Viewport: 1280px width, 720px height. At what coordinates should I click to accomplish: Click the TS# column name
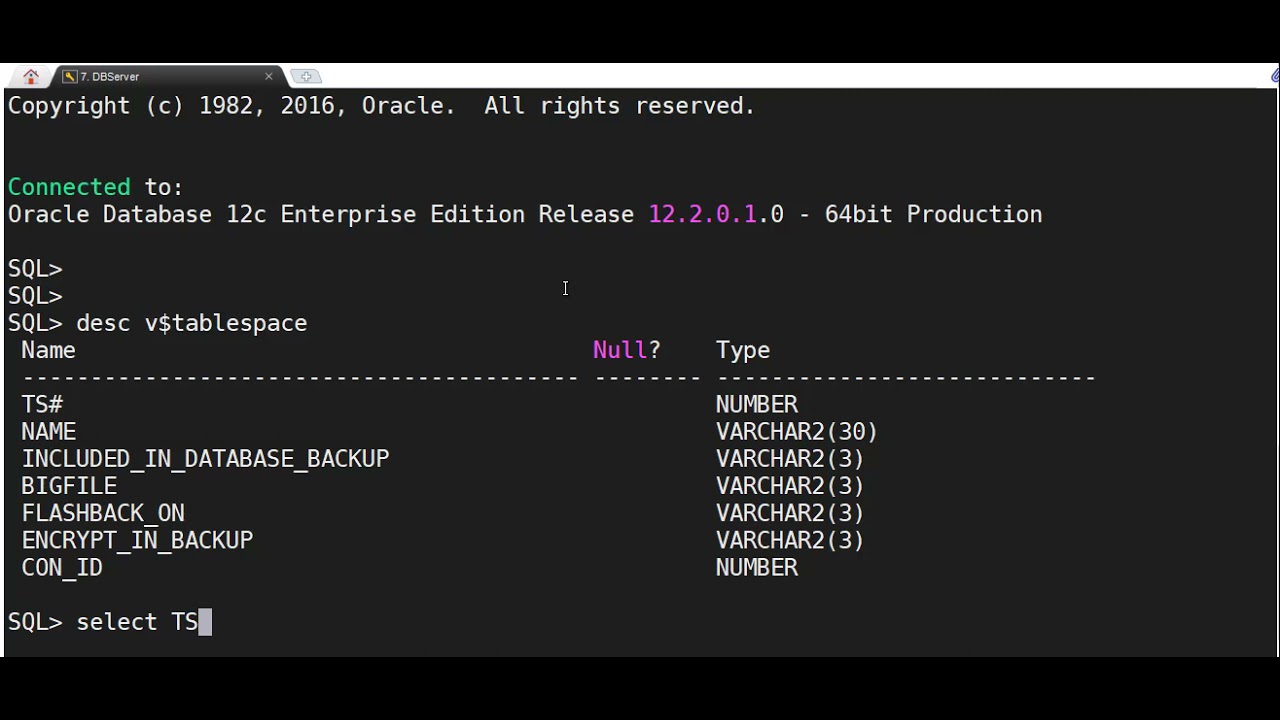pyautogui.click(x=42, y=404)
